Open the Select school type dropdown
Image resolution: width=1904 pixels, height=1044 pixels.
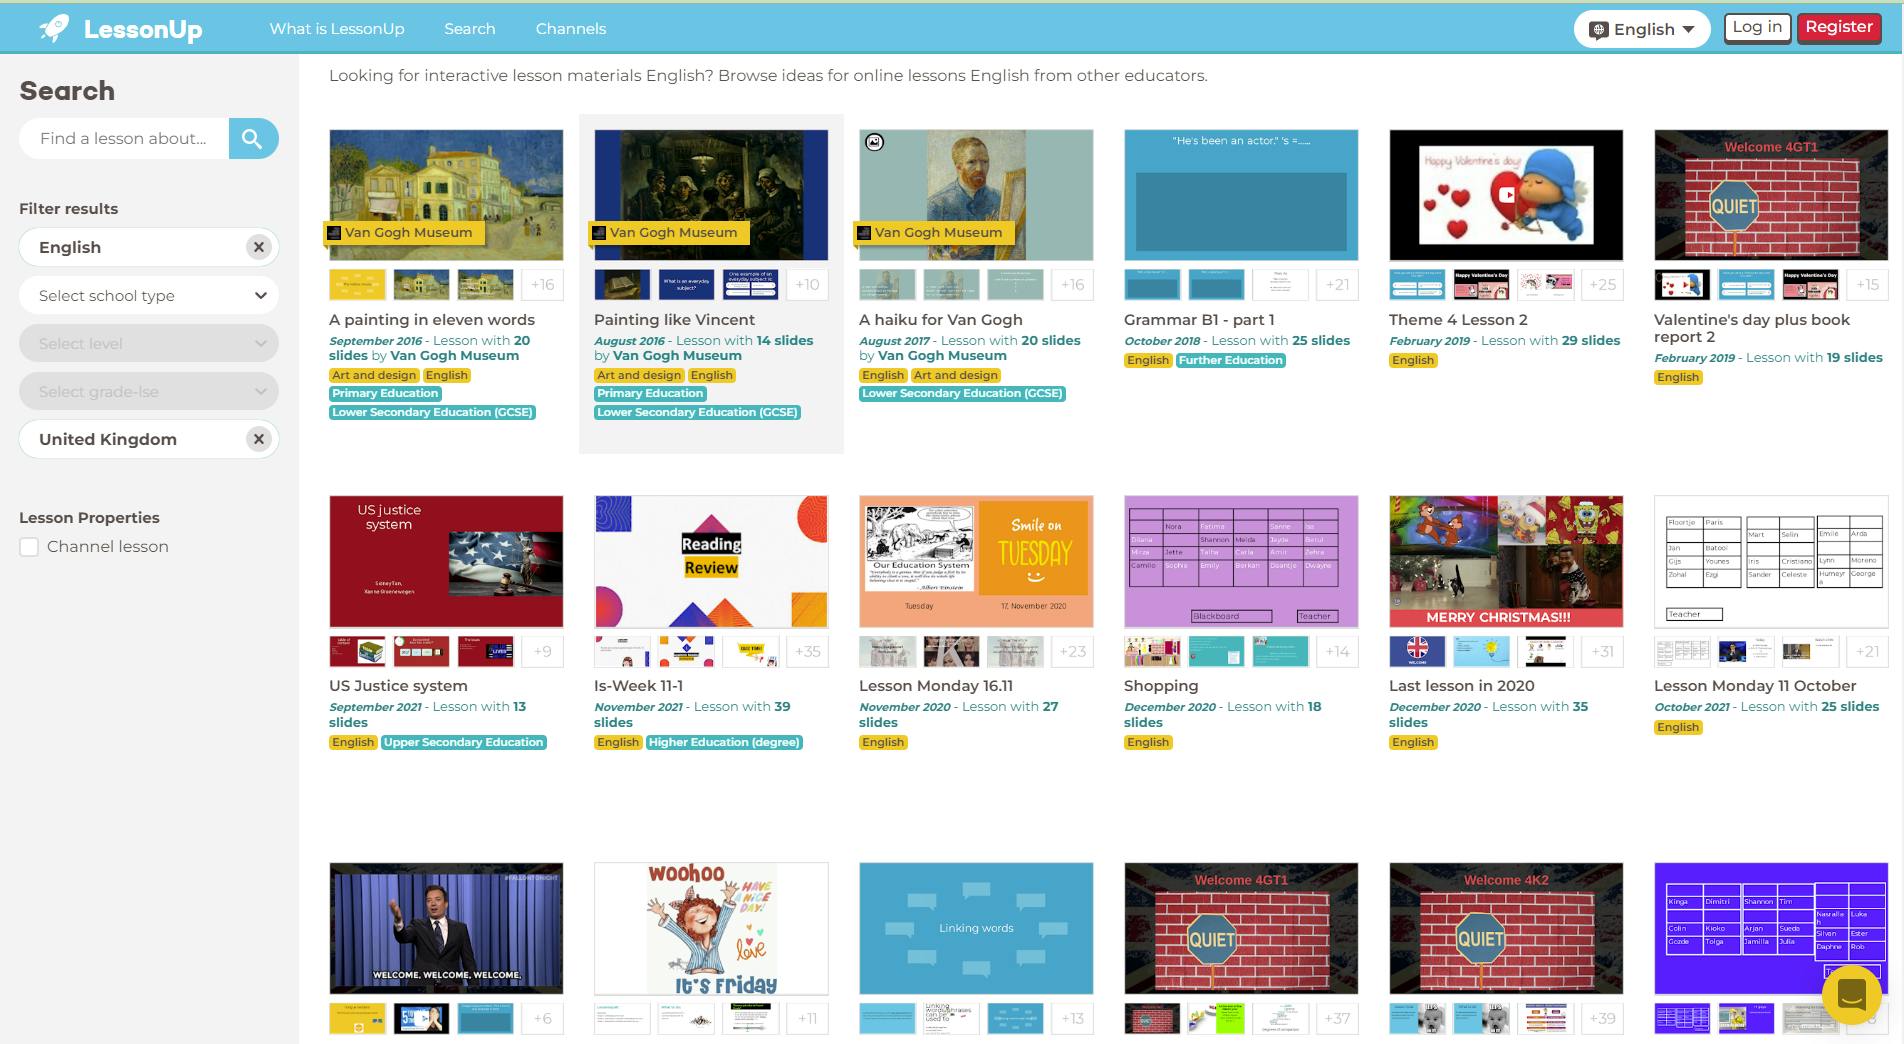[x=149, y=295]
